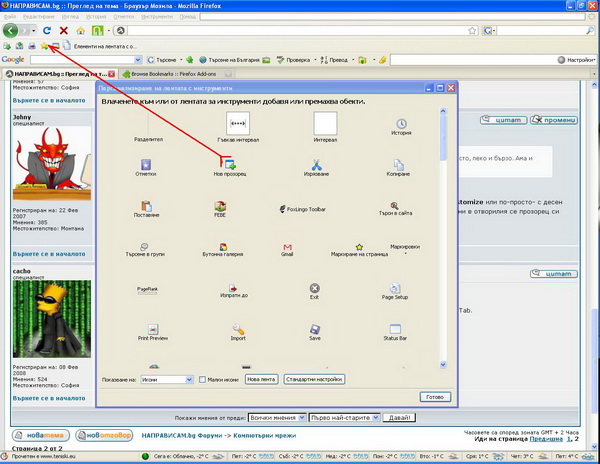Click the green Back navigation arrow
This screenshot has width=600, height=464.
coord(10,31)
